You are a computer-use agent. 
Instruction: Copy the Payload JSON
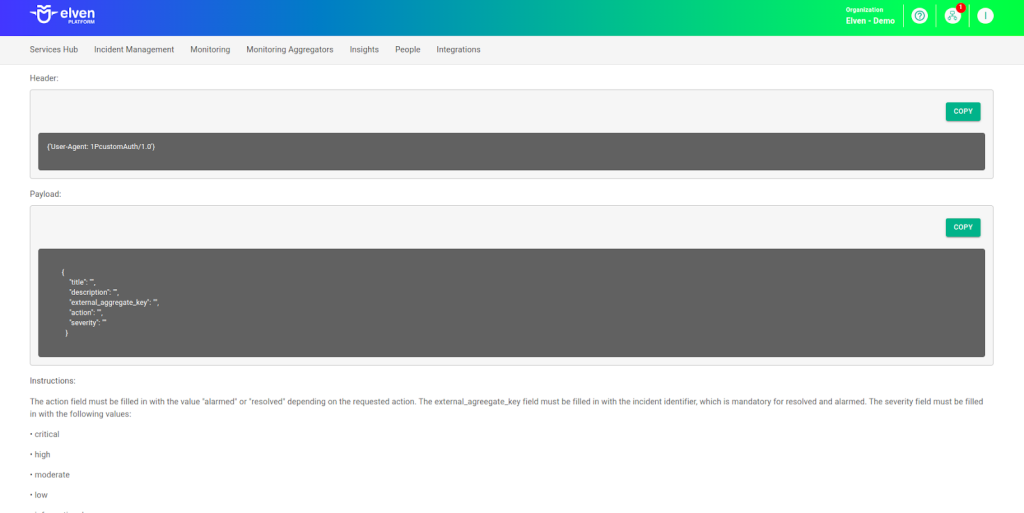click(962, 227)
